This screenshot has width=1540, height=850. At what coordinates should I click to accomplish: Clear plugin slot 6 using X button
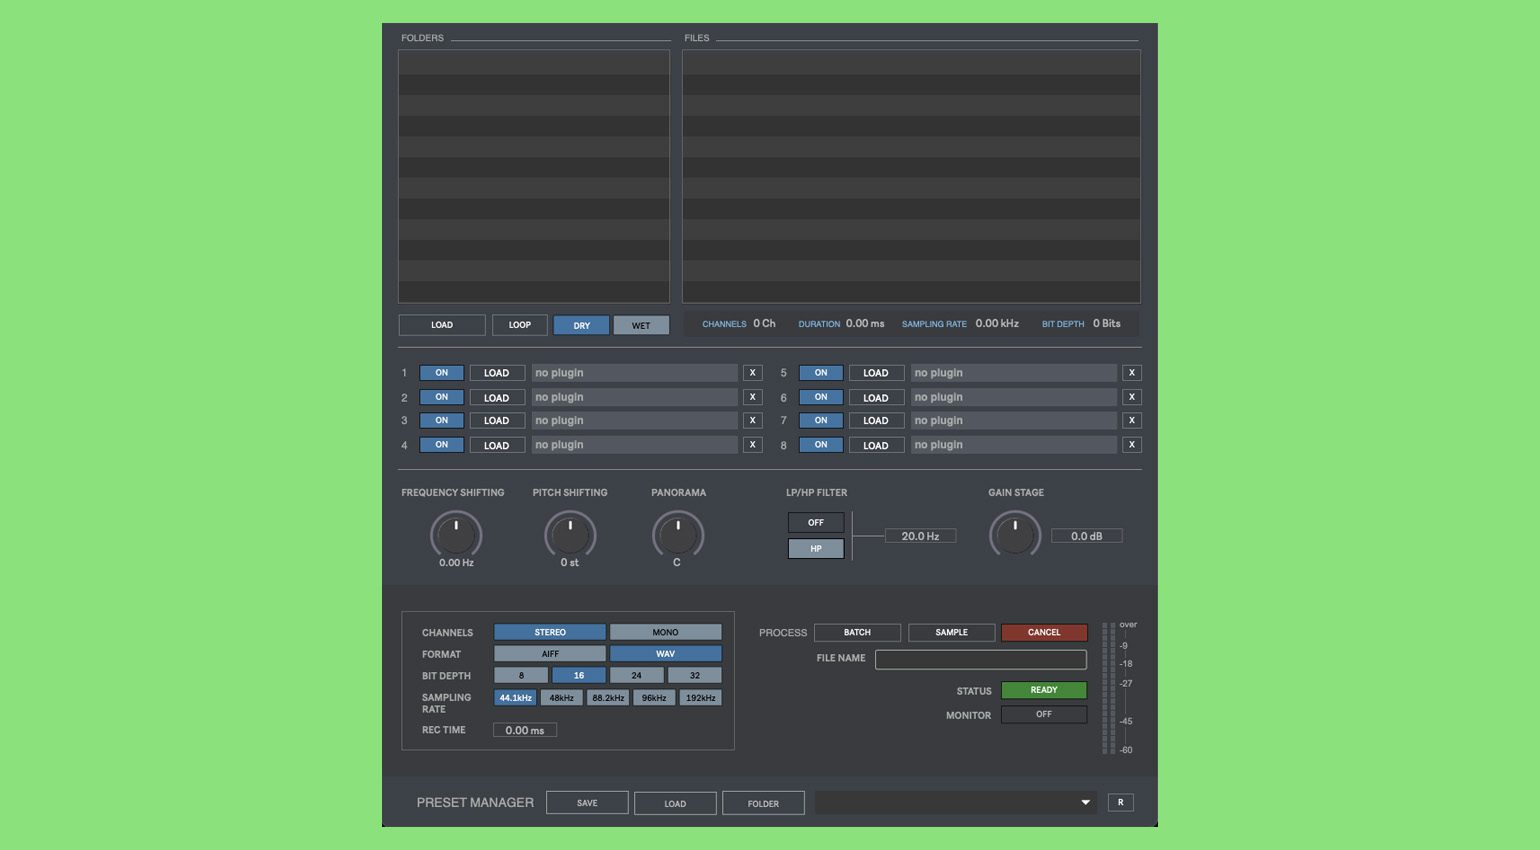pyautogui.click(x=1131, y=397)
